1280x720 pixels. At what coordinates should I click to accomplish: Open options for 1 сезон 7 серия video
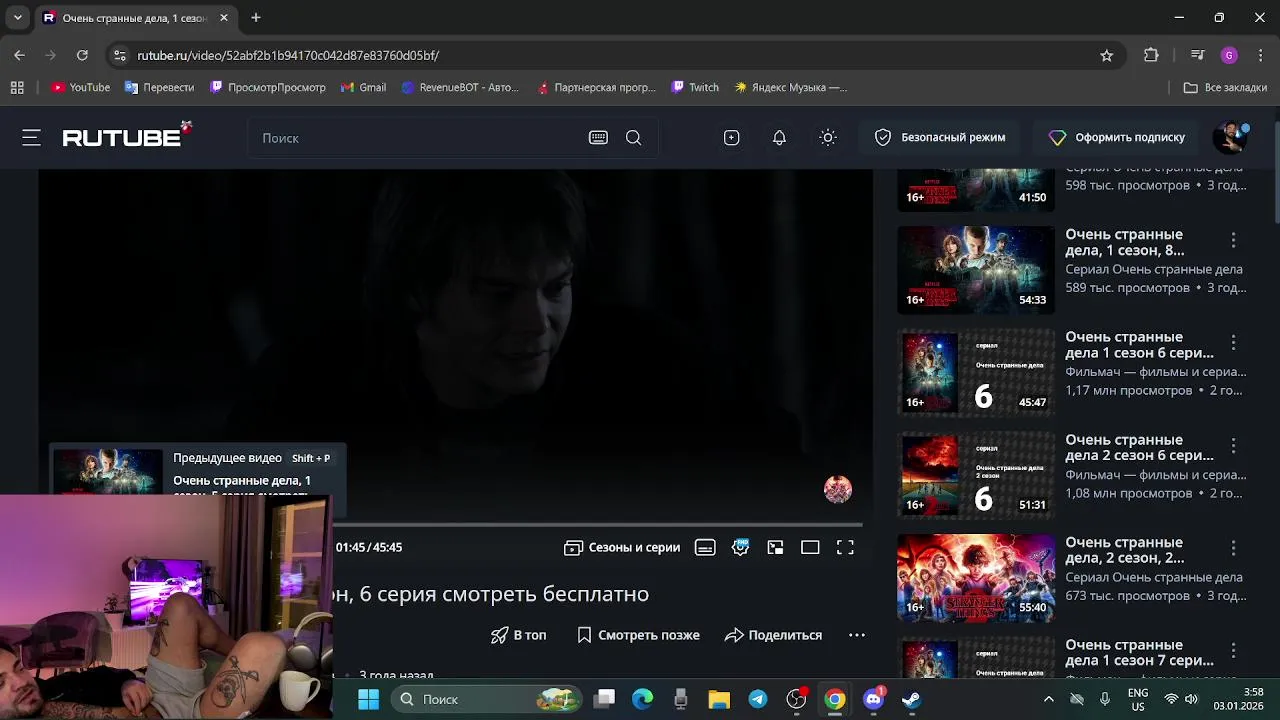tap(1233, 651)
